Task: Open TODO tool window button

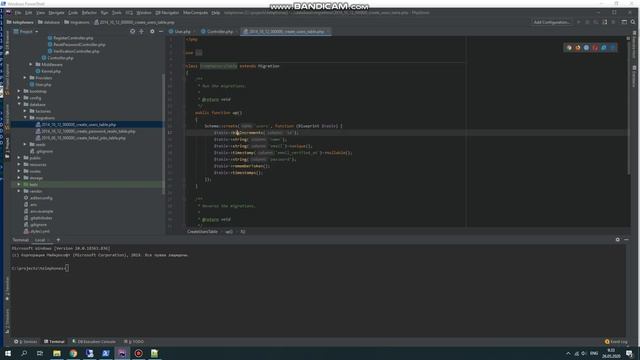Action: coord(134,342)
